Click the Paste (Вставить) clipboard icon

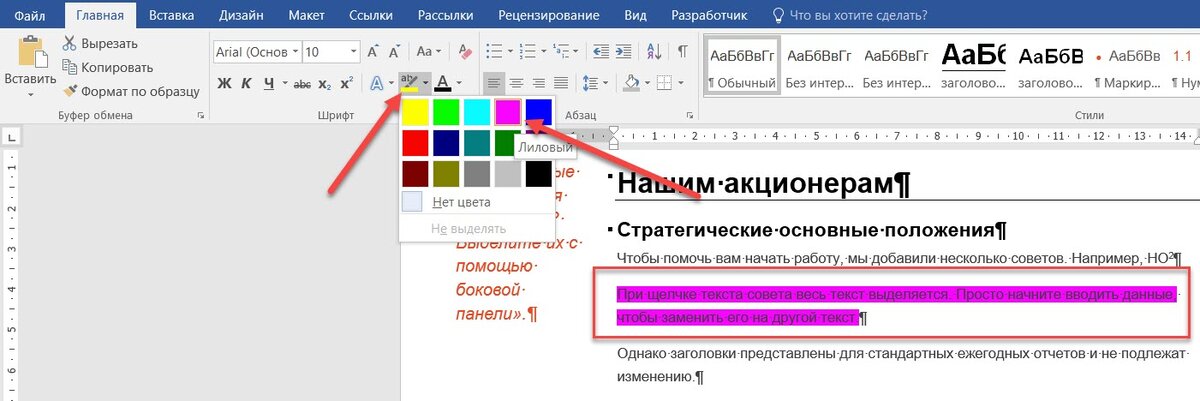(x=32, y=52)
